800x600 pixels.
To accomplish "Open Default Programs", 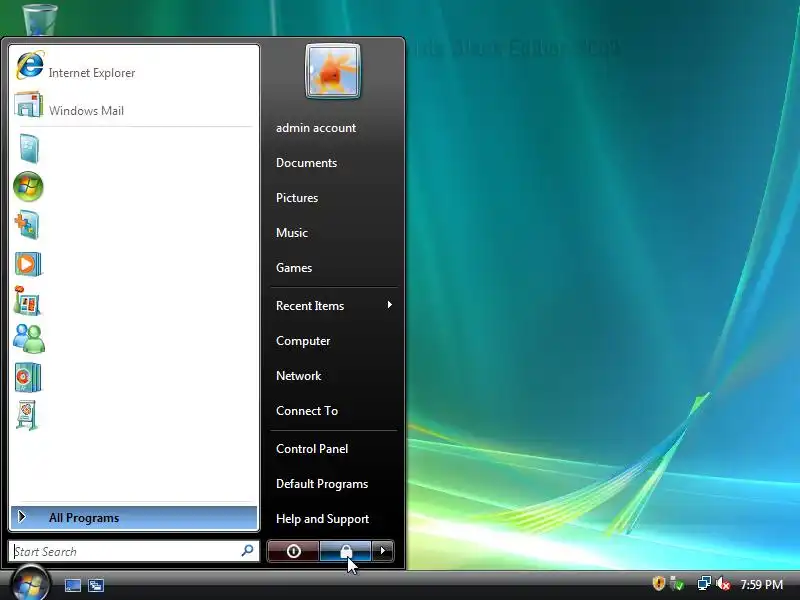I will tap(322, 484).
